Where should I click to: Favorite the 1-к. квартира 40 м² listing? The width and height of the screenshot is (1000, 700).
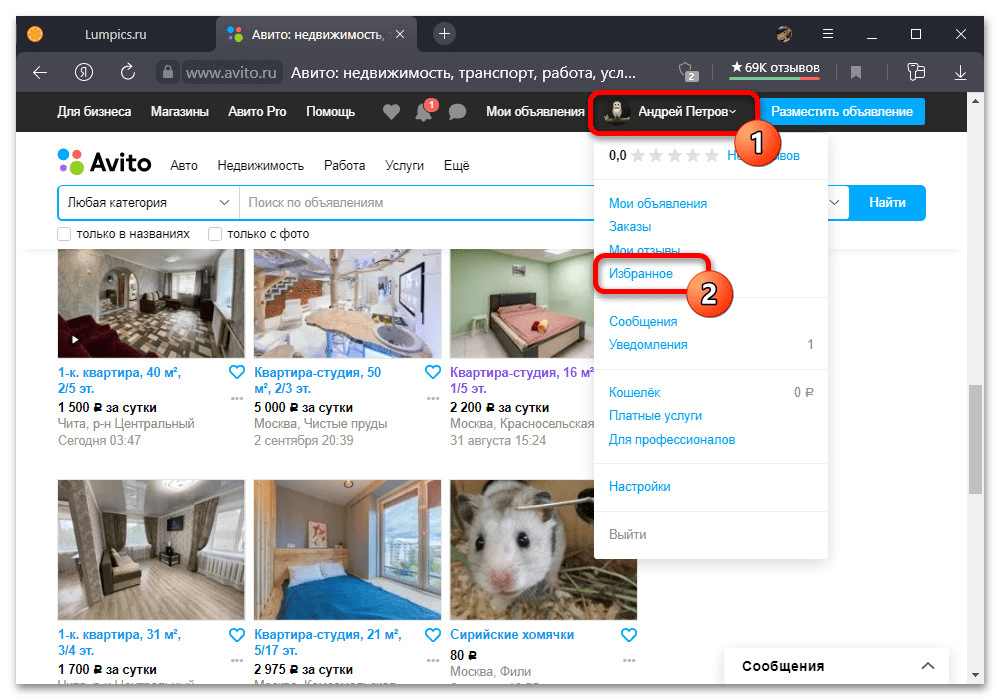click(236, 372)
